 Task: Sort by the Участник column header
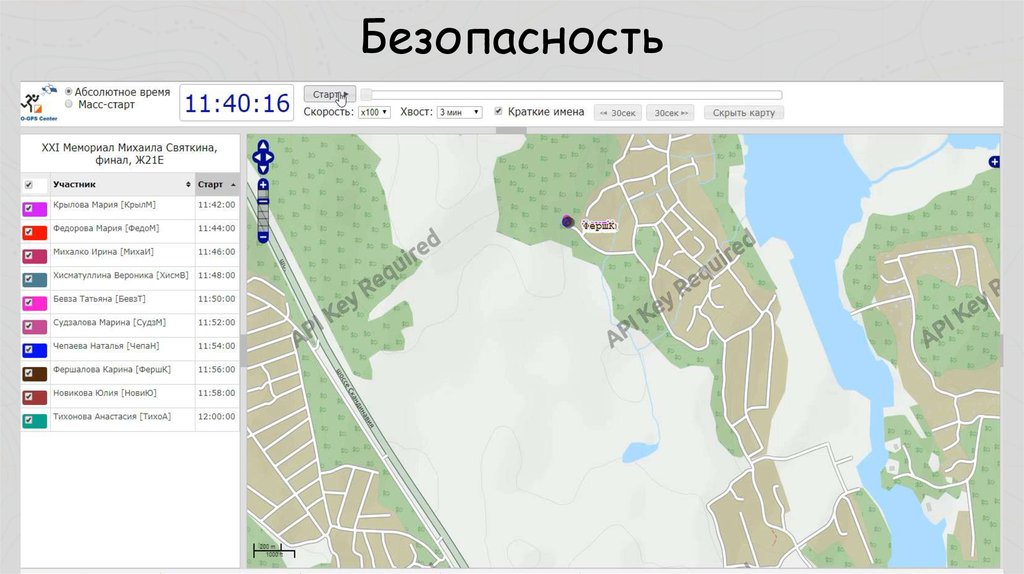(x=122, y=185)
